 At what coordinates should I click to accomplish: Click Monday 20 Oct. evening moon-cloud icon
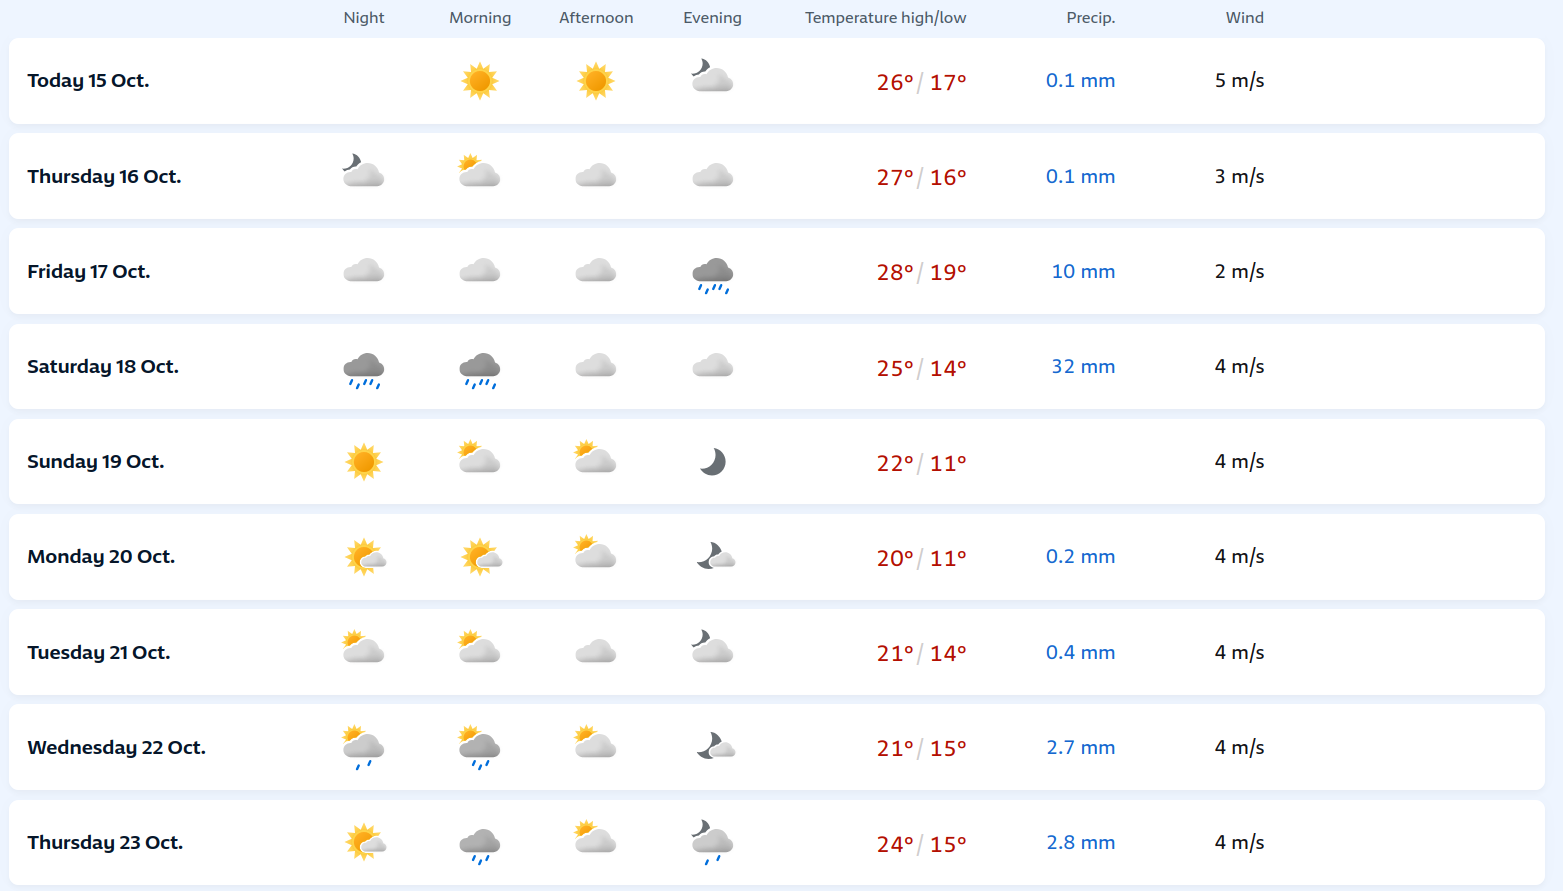(x=716, y=556)
